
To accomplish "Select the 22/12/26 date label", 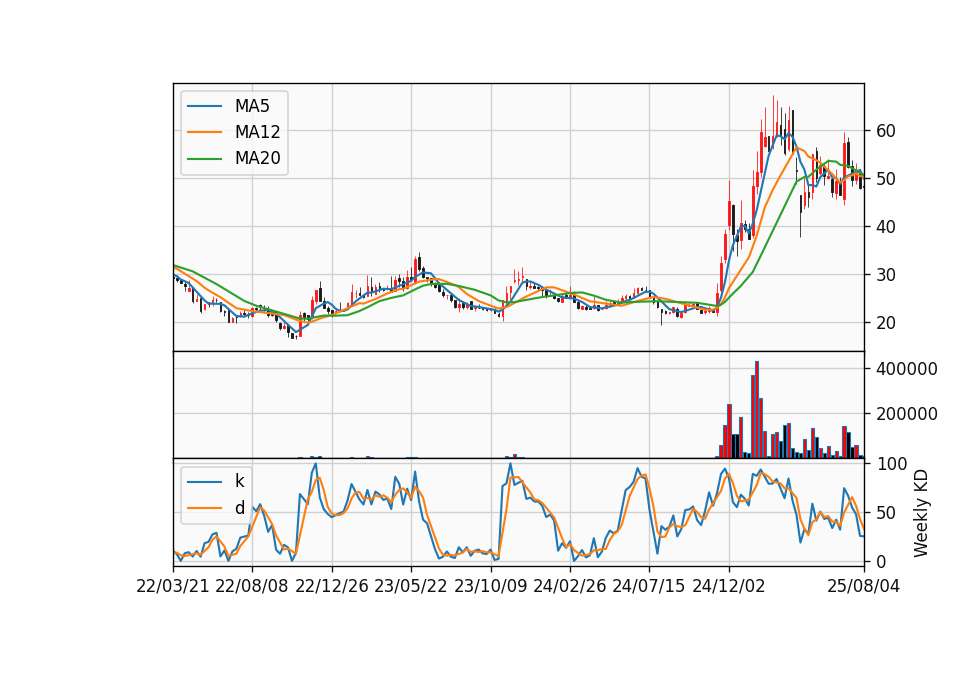I will point(332,586).
